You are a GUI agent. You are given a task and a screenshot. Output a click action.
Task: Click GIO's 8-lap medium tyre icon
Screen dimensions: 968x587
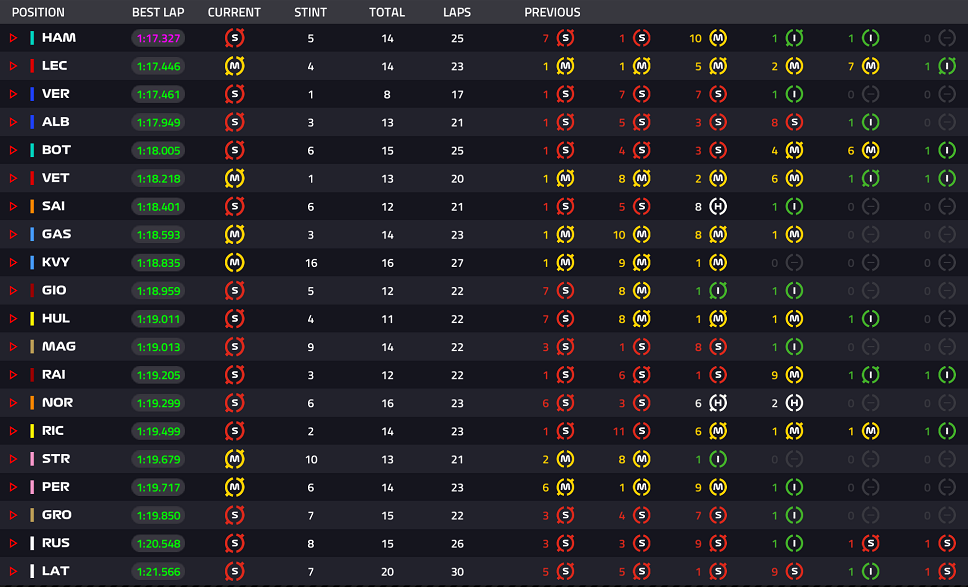pos(641,291)
